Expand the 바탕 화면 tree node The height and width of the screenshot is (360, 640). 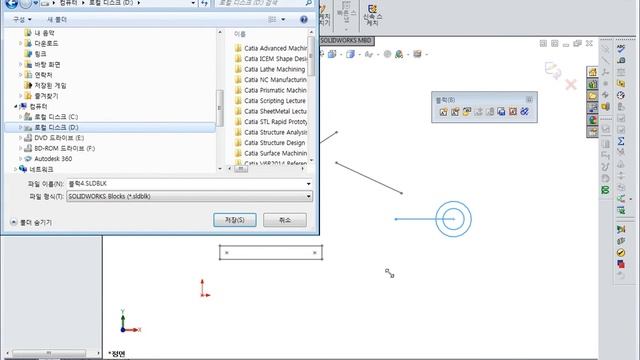[x=20, y=64]
